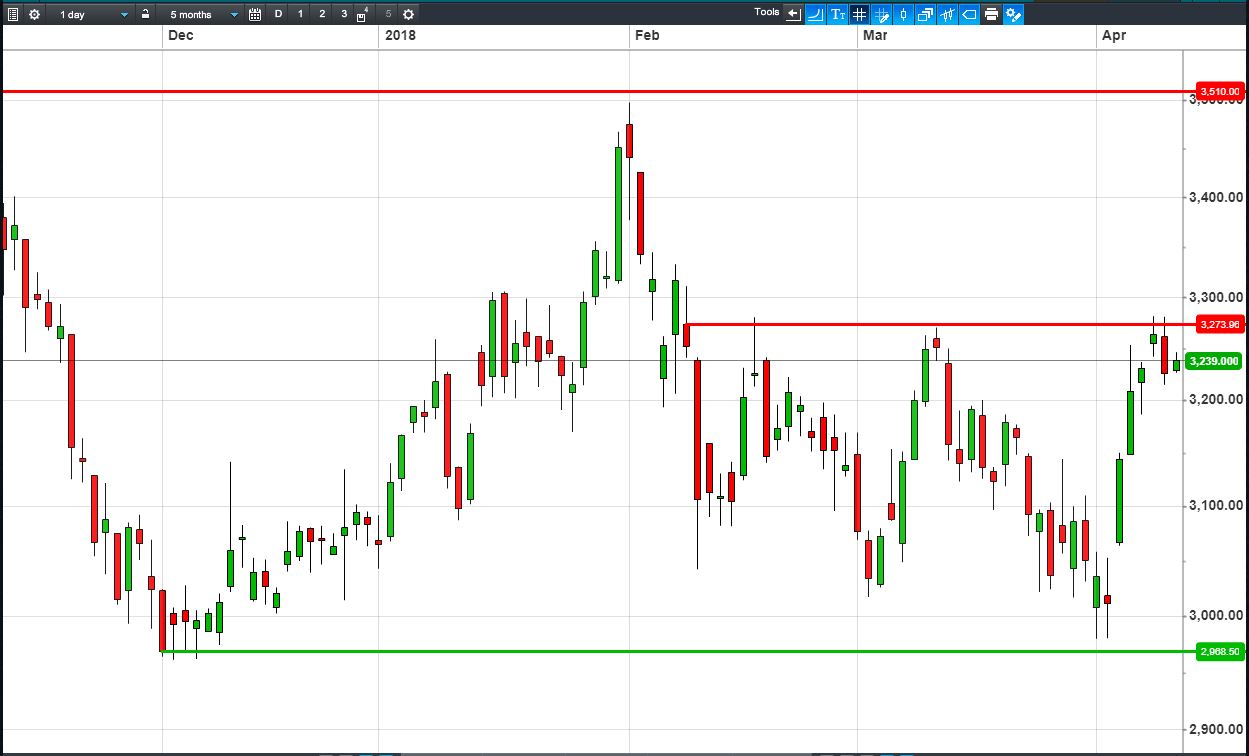Click the 3,273.96 resistance price label
Screen dimensions: 1249x756
1220,324
